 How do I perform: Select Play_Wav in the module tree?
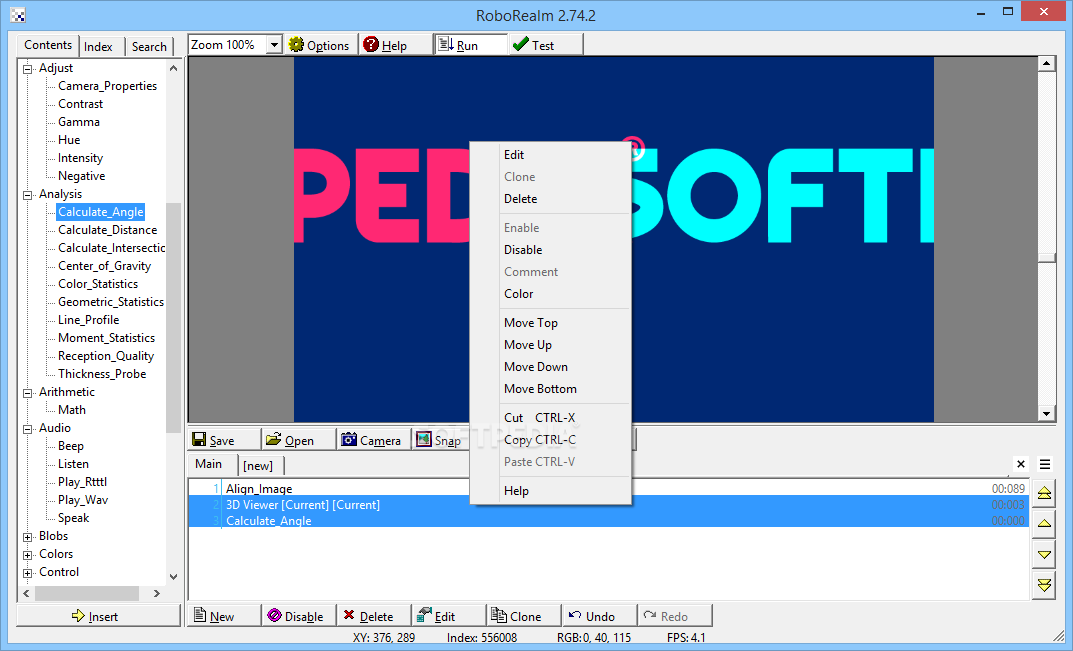tap(83, 500)
